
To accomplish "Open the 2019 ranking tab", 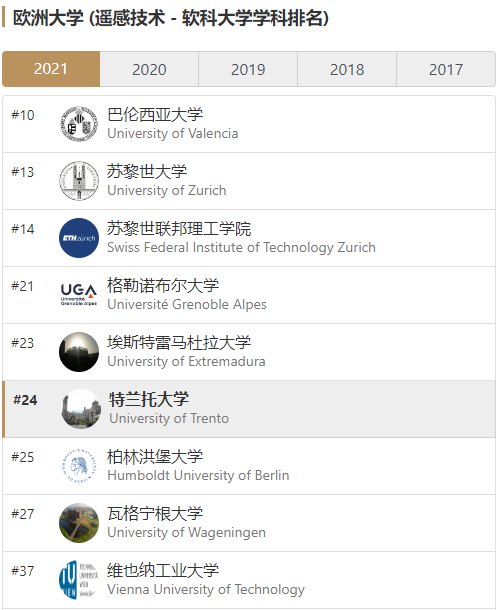I will 248,69.
